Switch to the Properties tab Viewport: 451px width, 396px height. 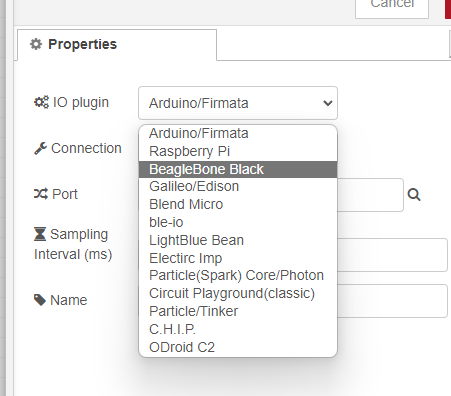[x=117, y=45]
